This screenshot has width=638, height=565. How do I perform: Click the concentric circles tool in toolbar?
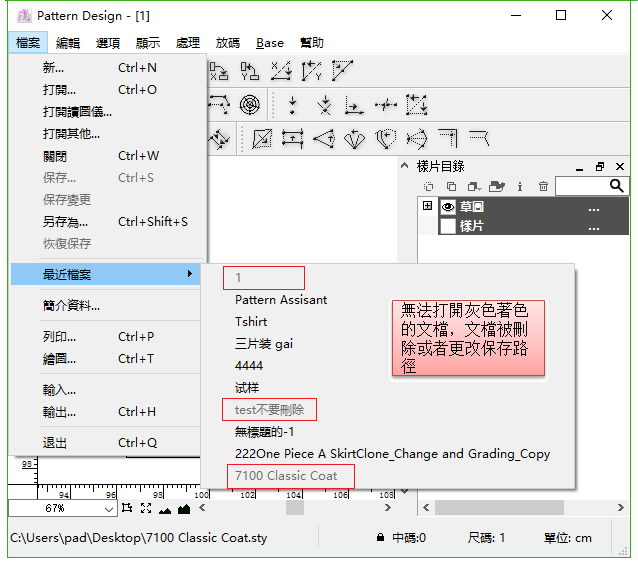point(250,104)
